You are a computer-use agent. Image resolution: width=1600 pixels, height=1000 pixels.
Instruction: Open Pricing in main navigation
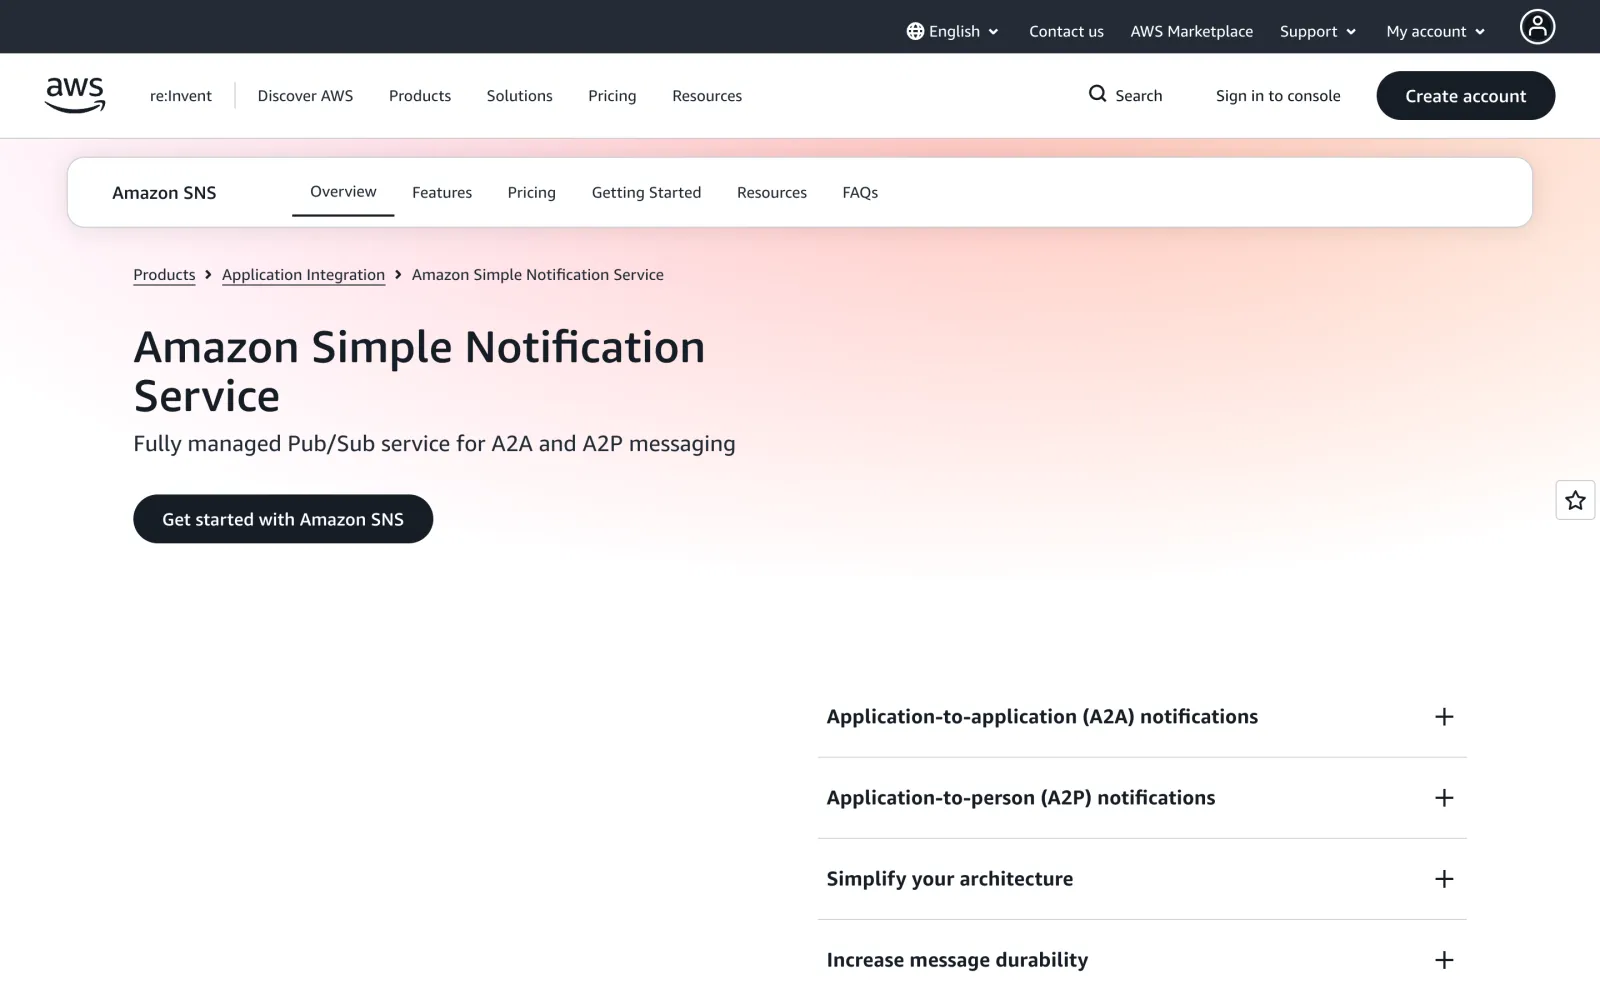click(612, 96)
